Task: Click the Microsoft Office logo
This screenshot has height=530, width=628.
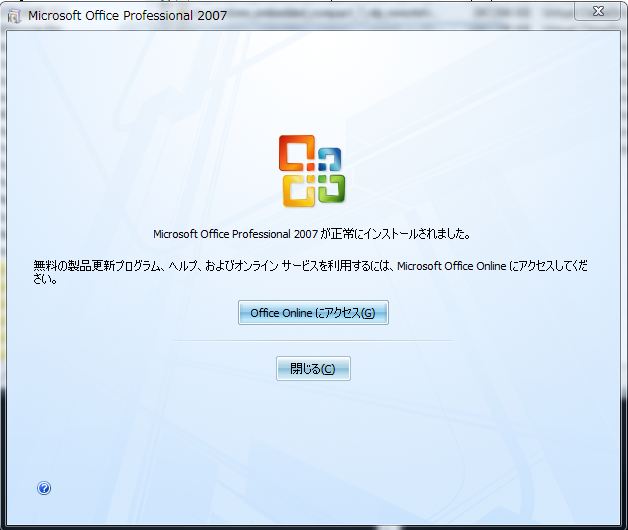Action: (312, 171)
